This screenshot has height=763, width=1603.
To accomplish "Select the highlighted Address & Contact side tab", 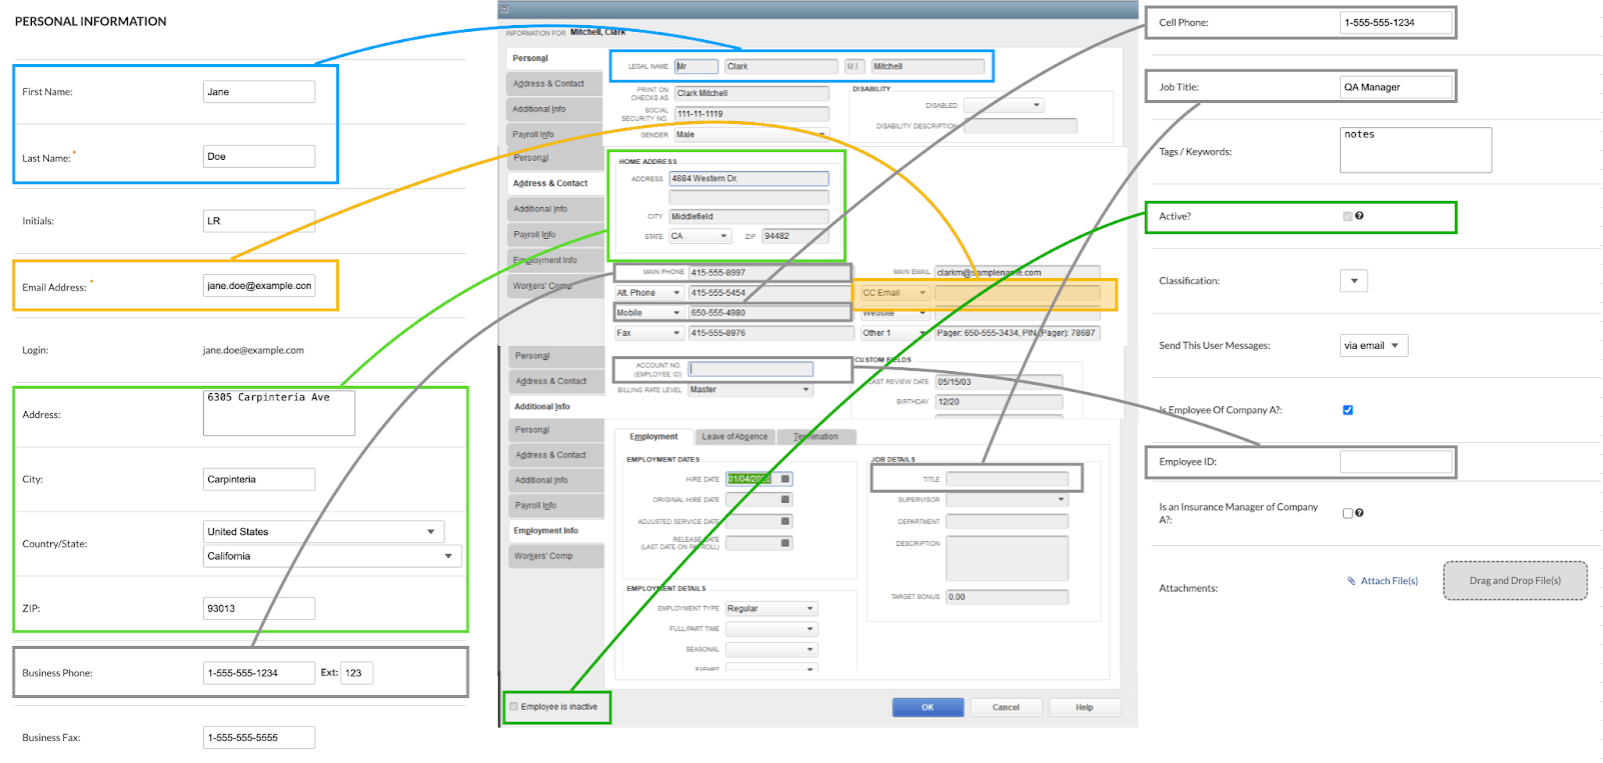I will coord(556,183).
